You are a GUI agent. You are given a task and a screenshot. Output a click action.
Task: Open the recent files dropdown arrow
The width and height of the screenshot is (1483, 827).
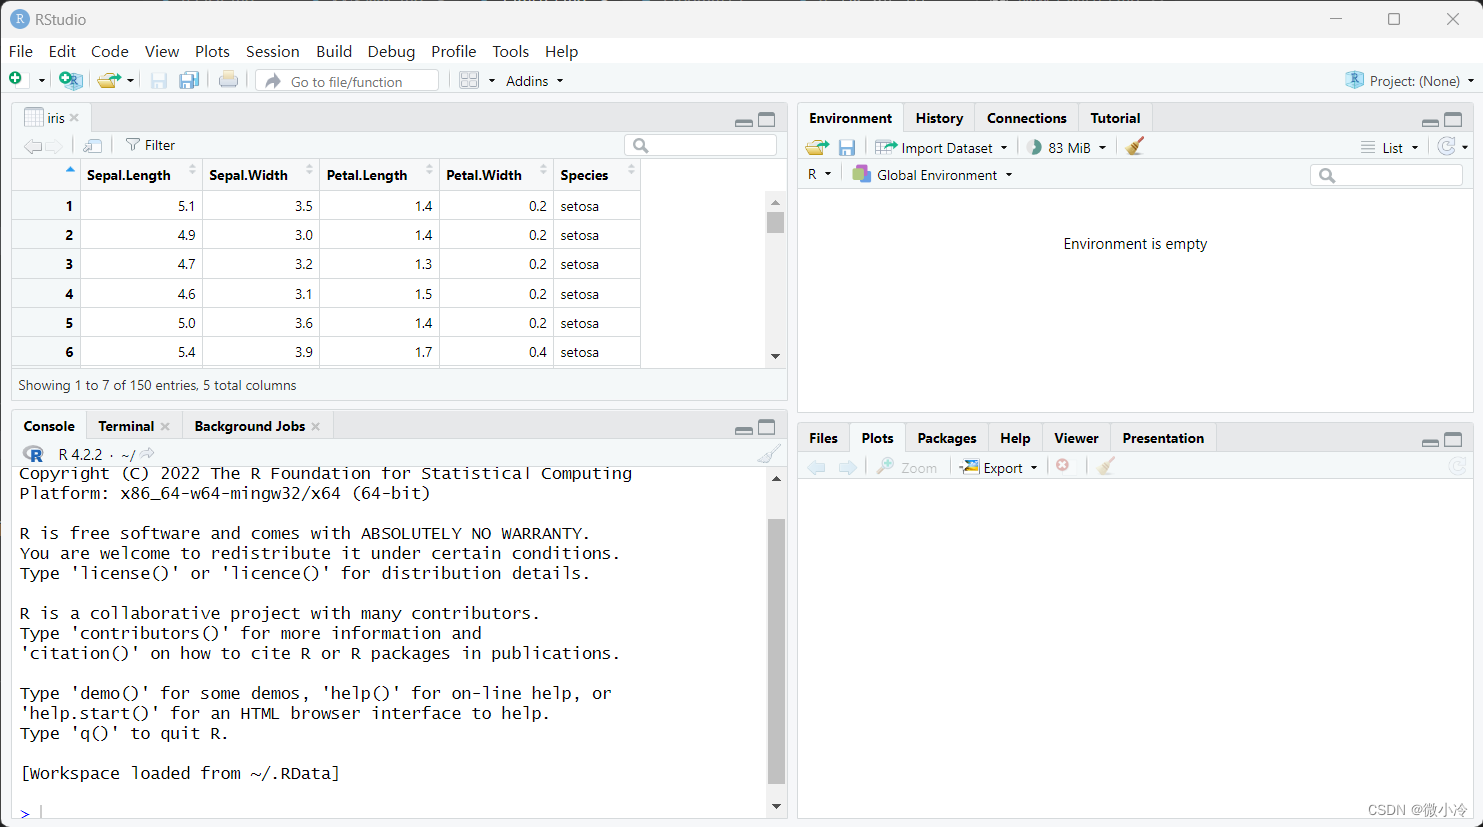(x=130, y=81)
